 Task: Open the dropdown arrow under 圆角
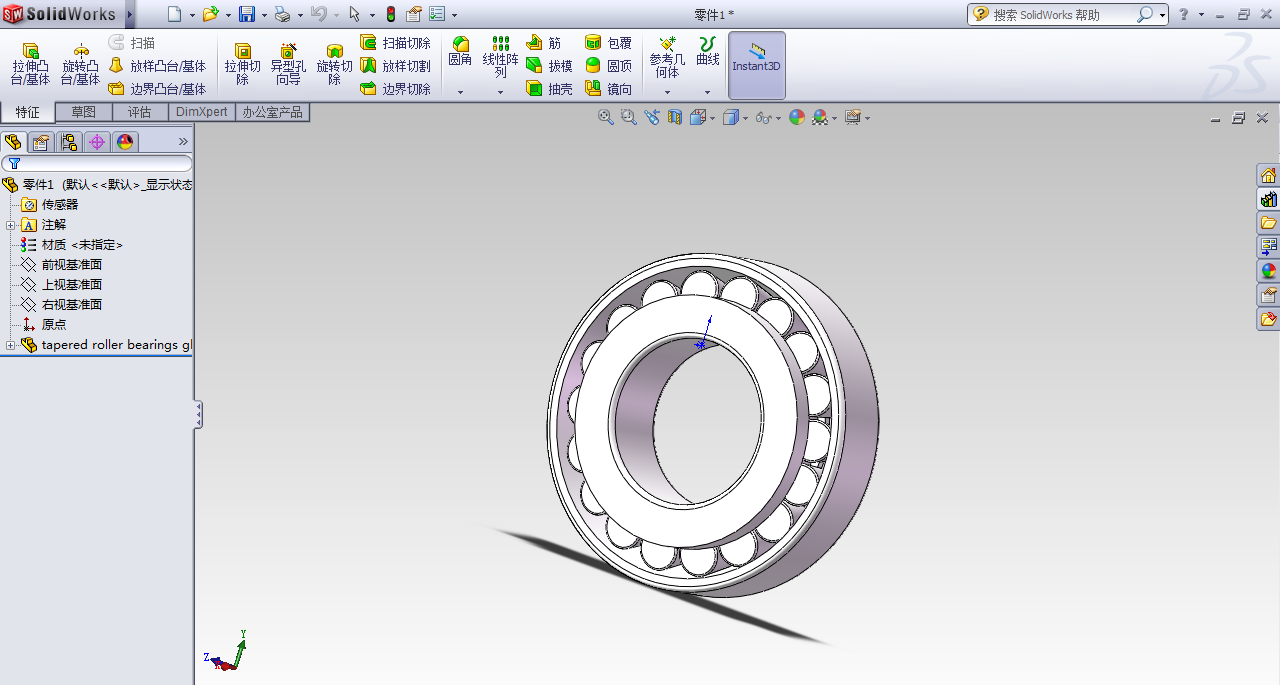460,92
